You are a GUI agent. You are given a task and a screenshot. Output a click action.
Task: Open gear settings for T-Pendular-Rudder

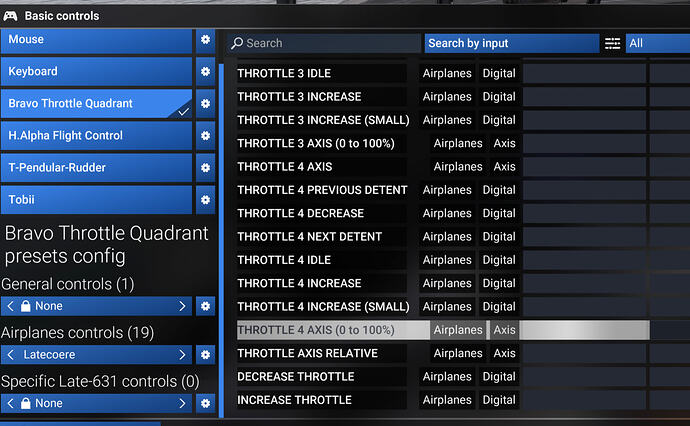tap(205, 168)
